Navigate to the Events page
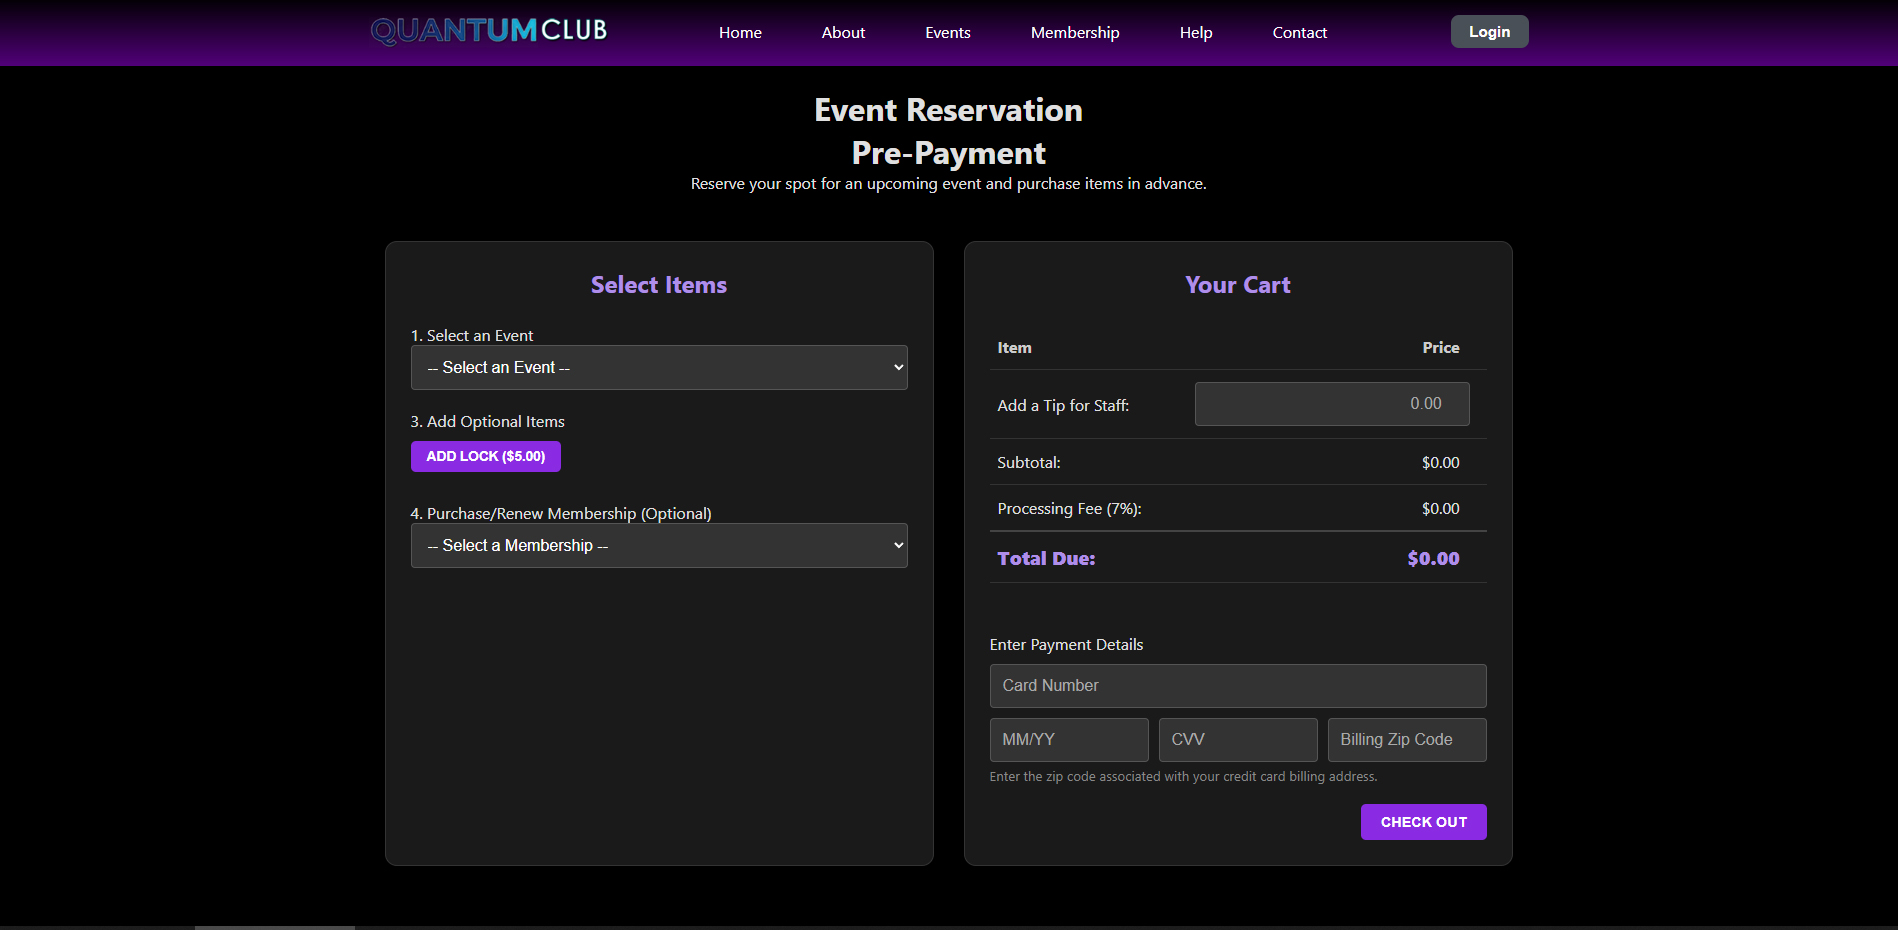Viewport: 1898px width, 930px height. [x=947, y=32]
